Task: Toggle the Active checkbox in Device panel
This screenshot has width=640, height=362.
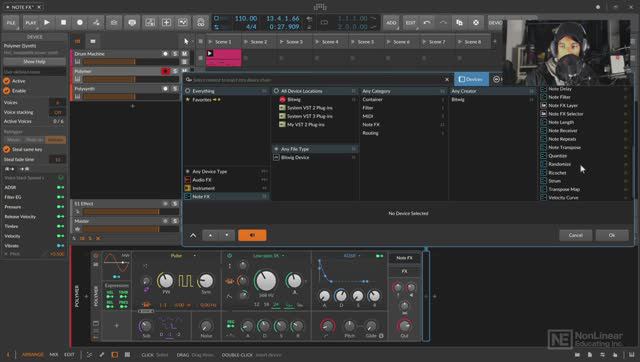Action: (x=7, y=81)
